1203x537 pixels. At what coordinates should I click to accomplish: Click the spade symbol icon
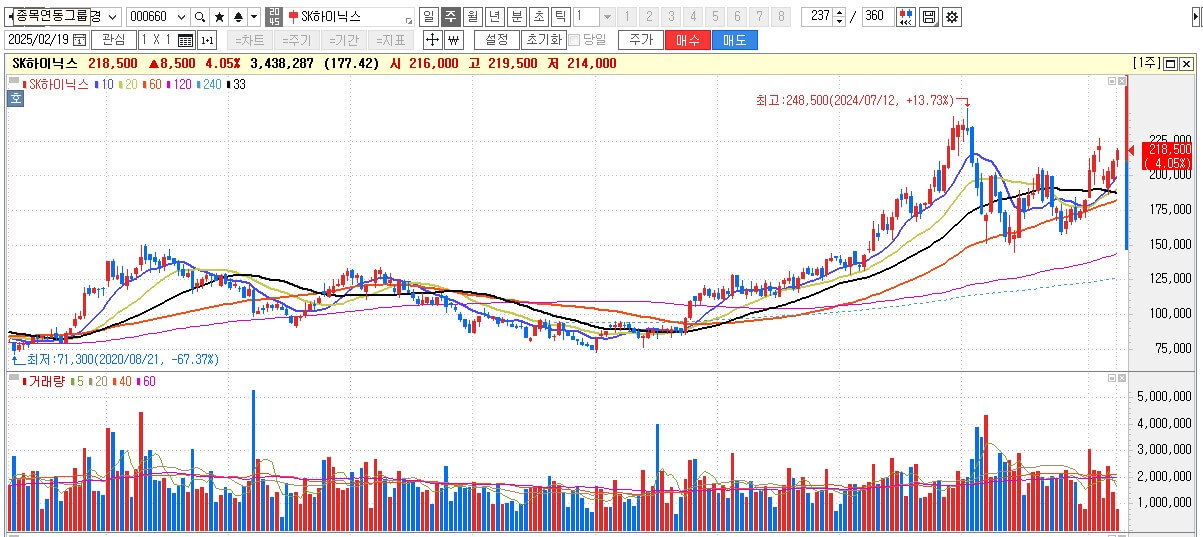[238, 17]
